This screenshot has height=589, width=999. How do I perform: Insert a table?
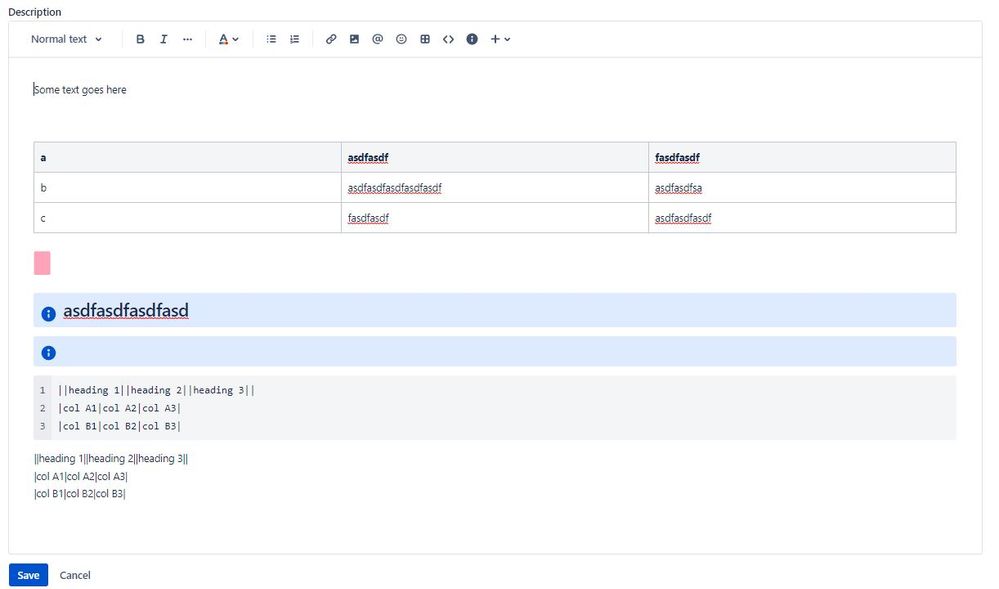425,39
